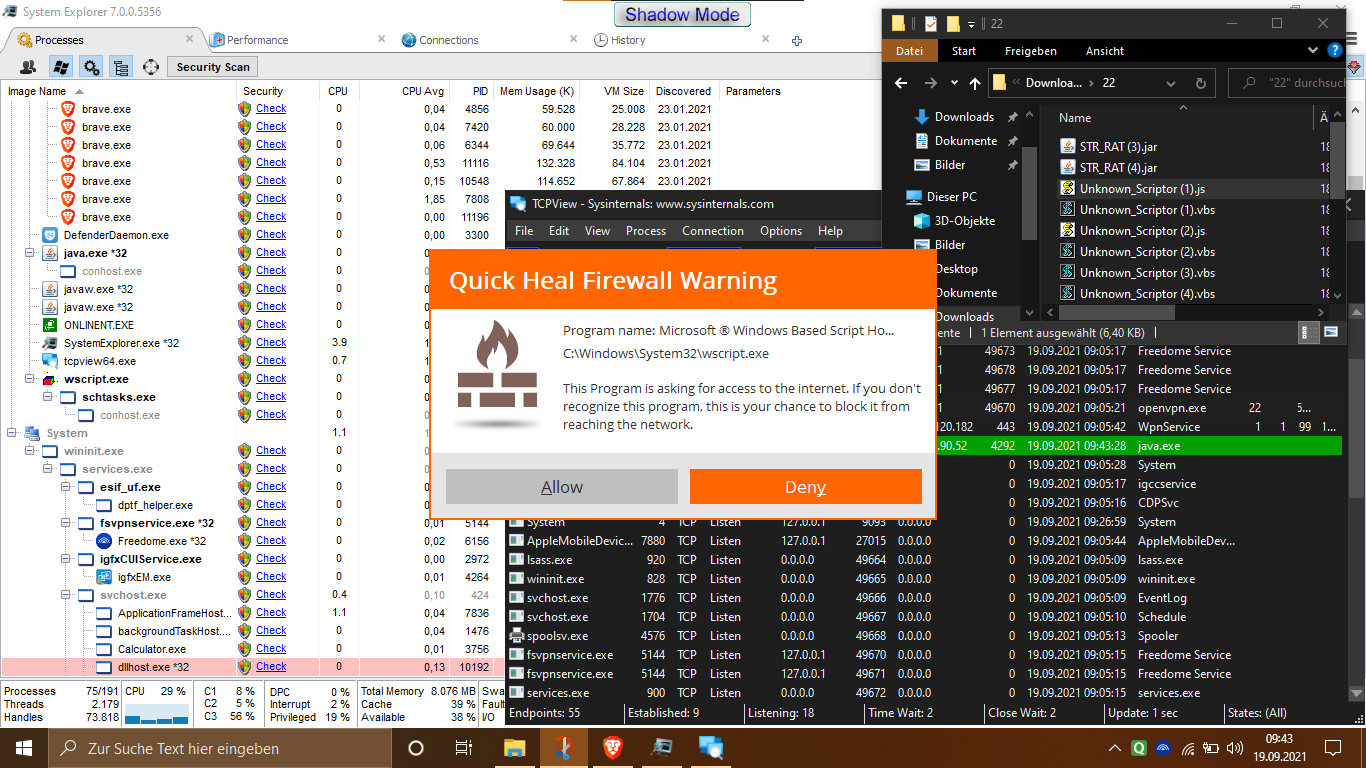Open the Process menu in TCPView

click(x=646, y=231)
